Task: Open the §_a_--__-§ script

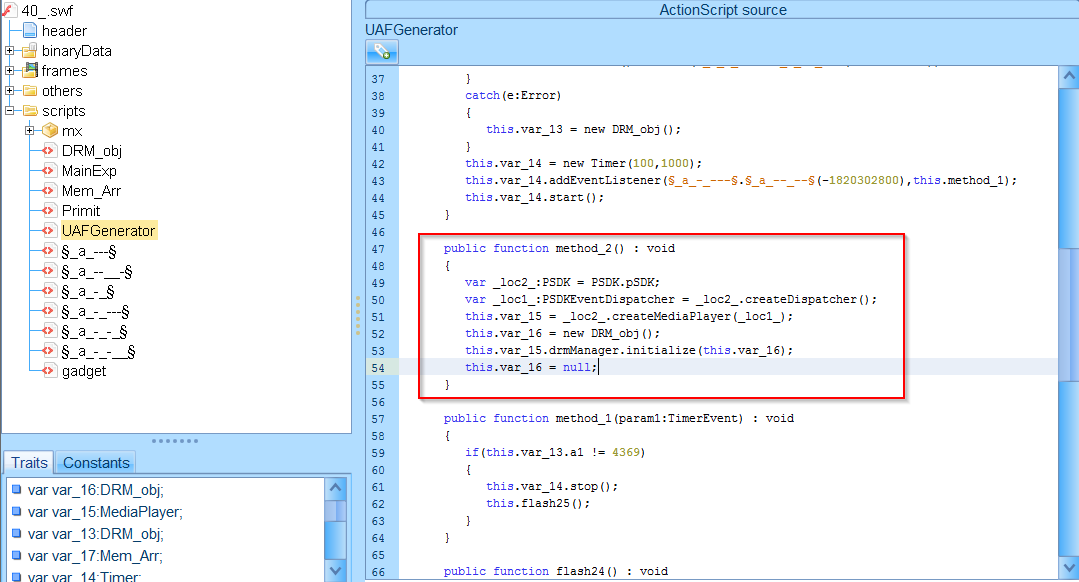Action: [x=96, y=272]
